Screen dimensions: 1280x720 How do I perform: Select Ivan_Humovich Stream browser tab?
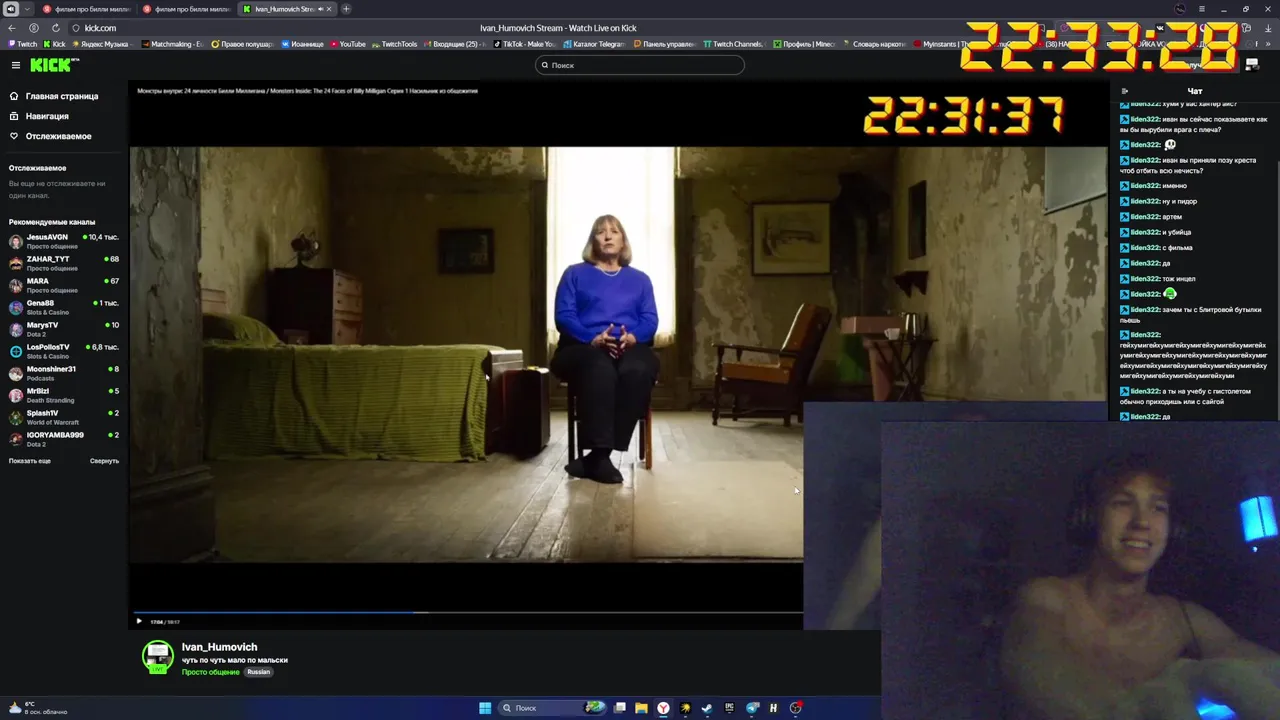click(x=287, y=9)
